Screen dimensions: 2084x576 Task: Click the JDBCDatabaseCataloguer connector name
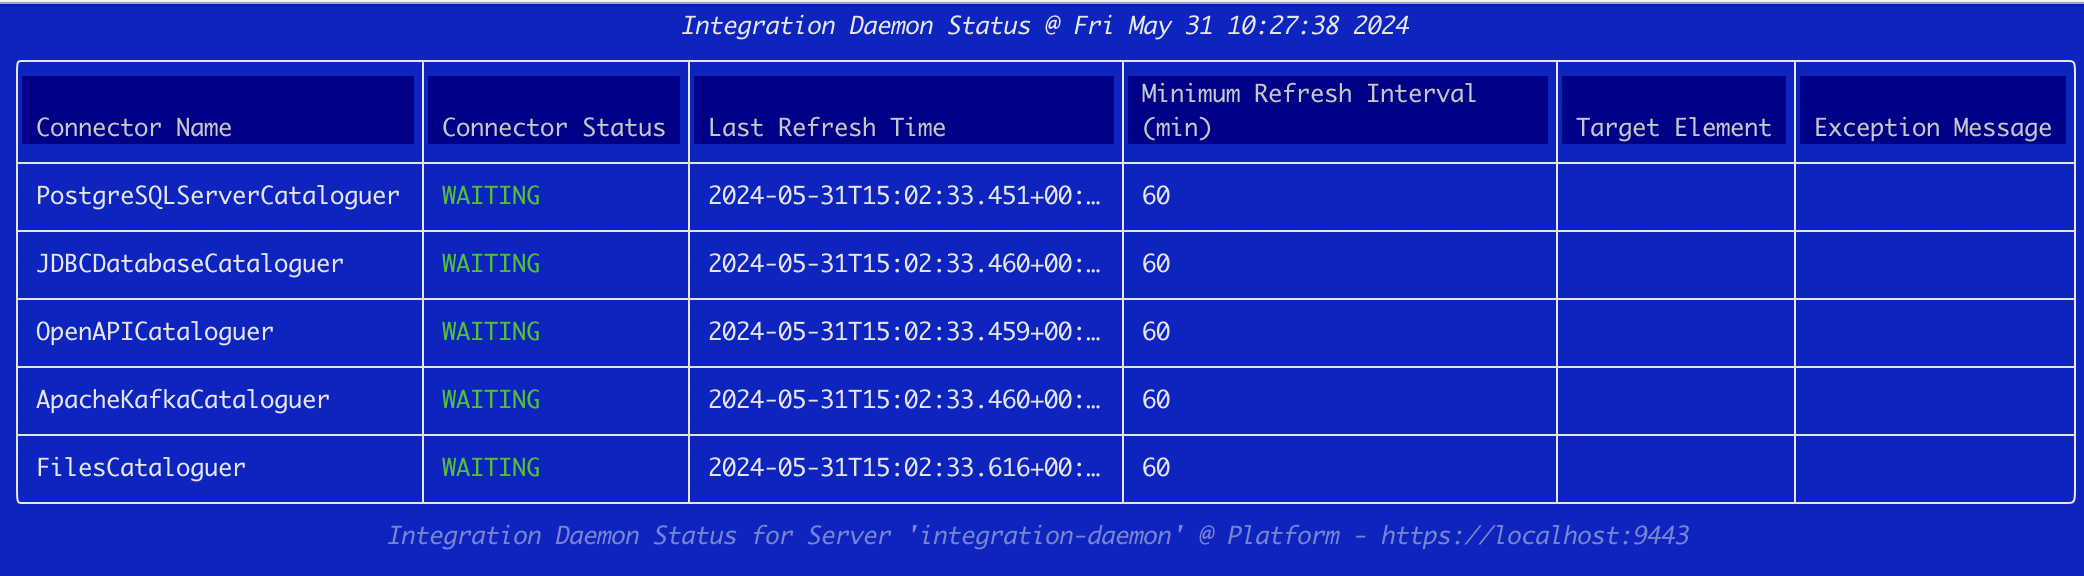coord(190,264)
